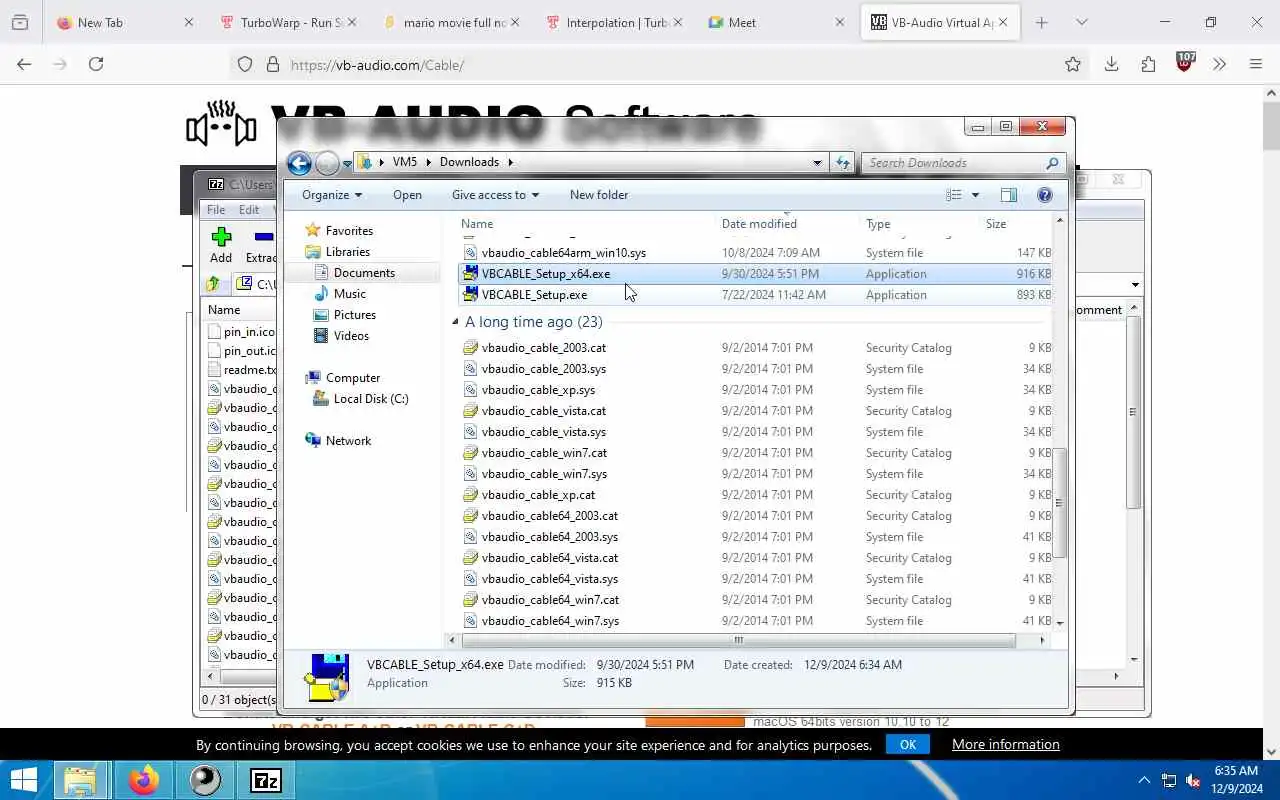Click the 7-Zip up-folder icon
This screenshot has height=800, width=1280.
tap(213, 284)
